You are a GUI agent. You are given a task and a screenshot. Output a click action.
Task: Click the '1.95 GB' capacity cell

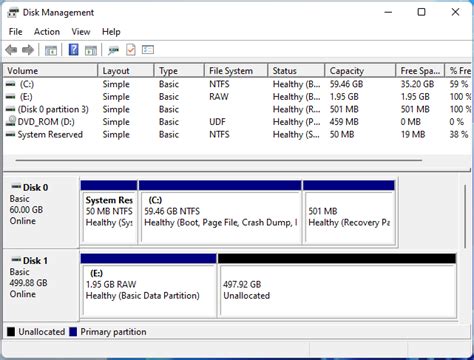click(344, 97)
